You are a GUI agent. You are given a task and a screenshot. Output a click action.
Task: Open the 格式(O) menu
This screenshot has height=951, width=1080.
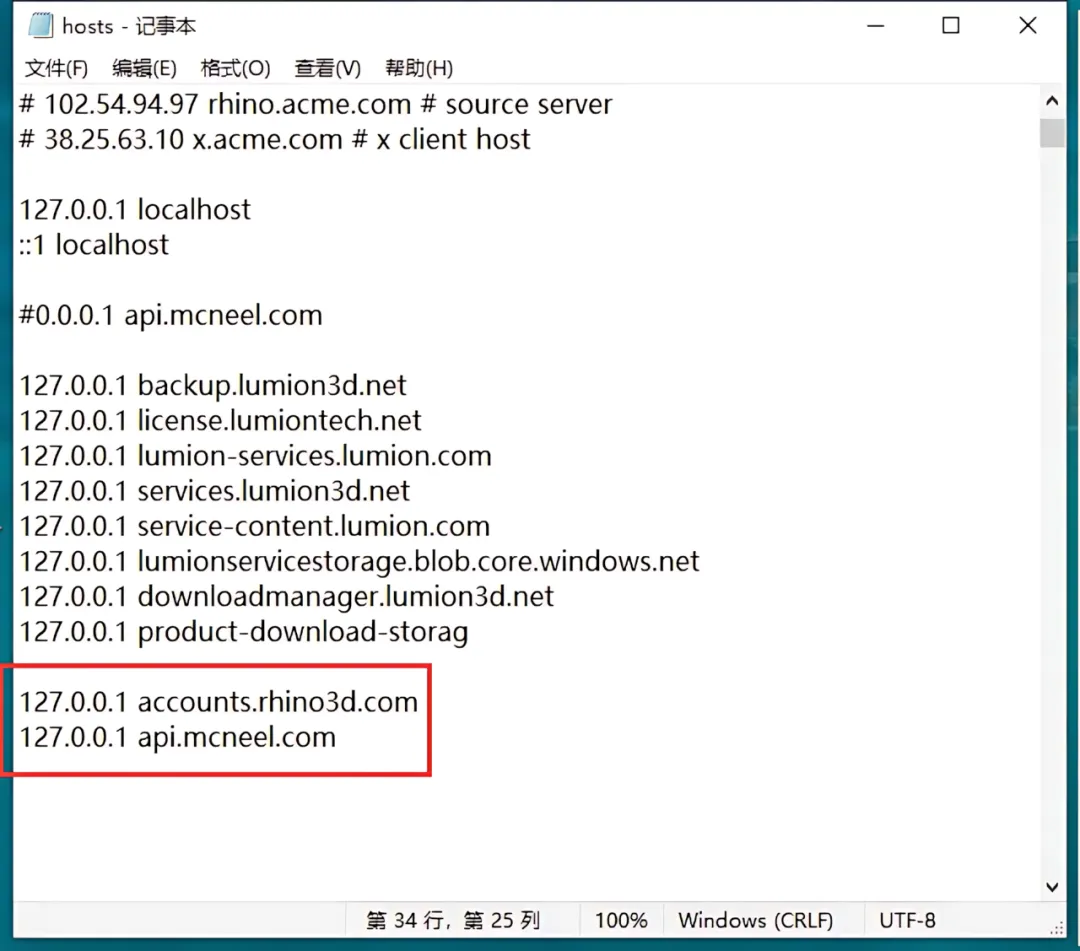click(x=236, y=68)
